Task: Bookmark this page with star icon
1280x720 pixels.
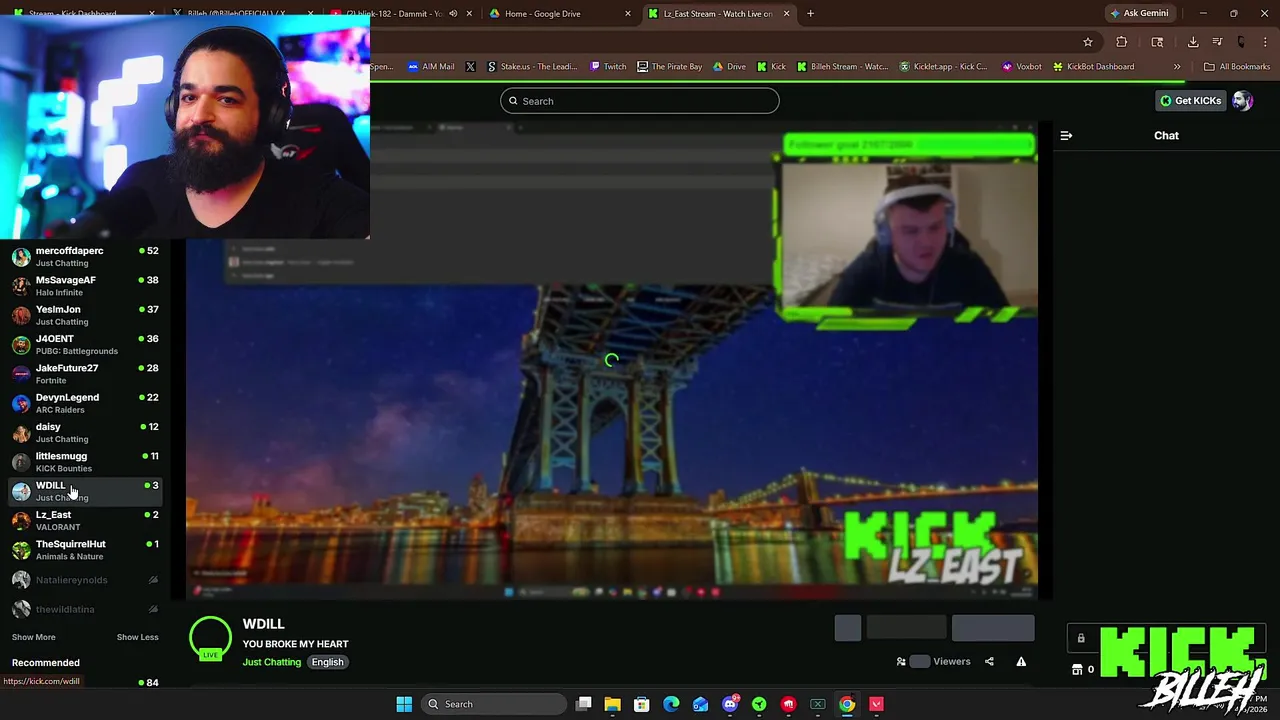Action: [1088, 42]
